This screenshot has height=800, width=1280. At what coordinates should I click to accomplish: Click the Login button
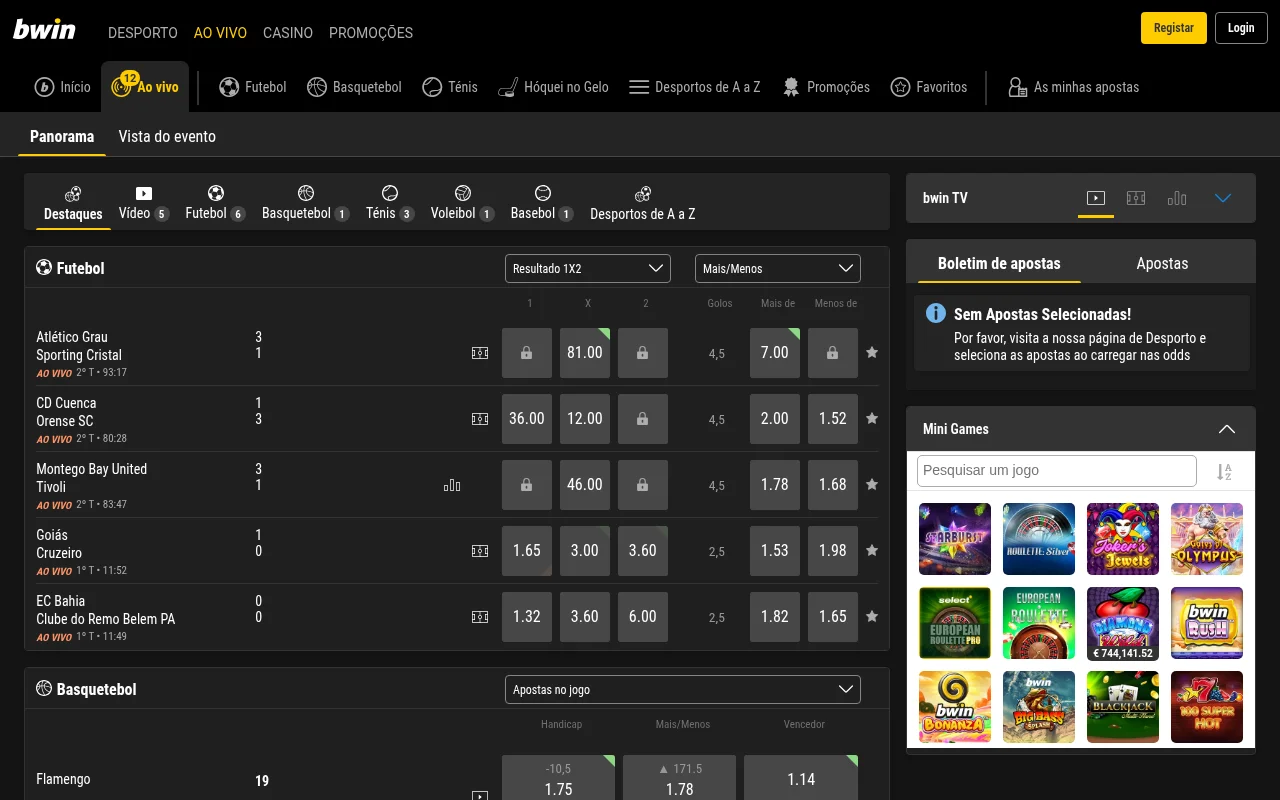[x=1241, y=28]
